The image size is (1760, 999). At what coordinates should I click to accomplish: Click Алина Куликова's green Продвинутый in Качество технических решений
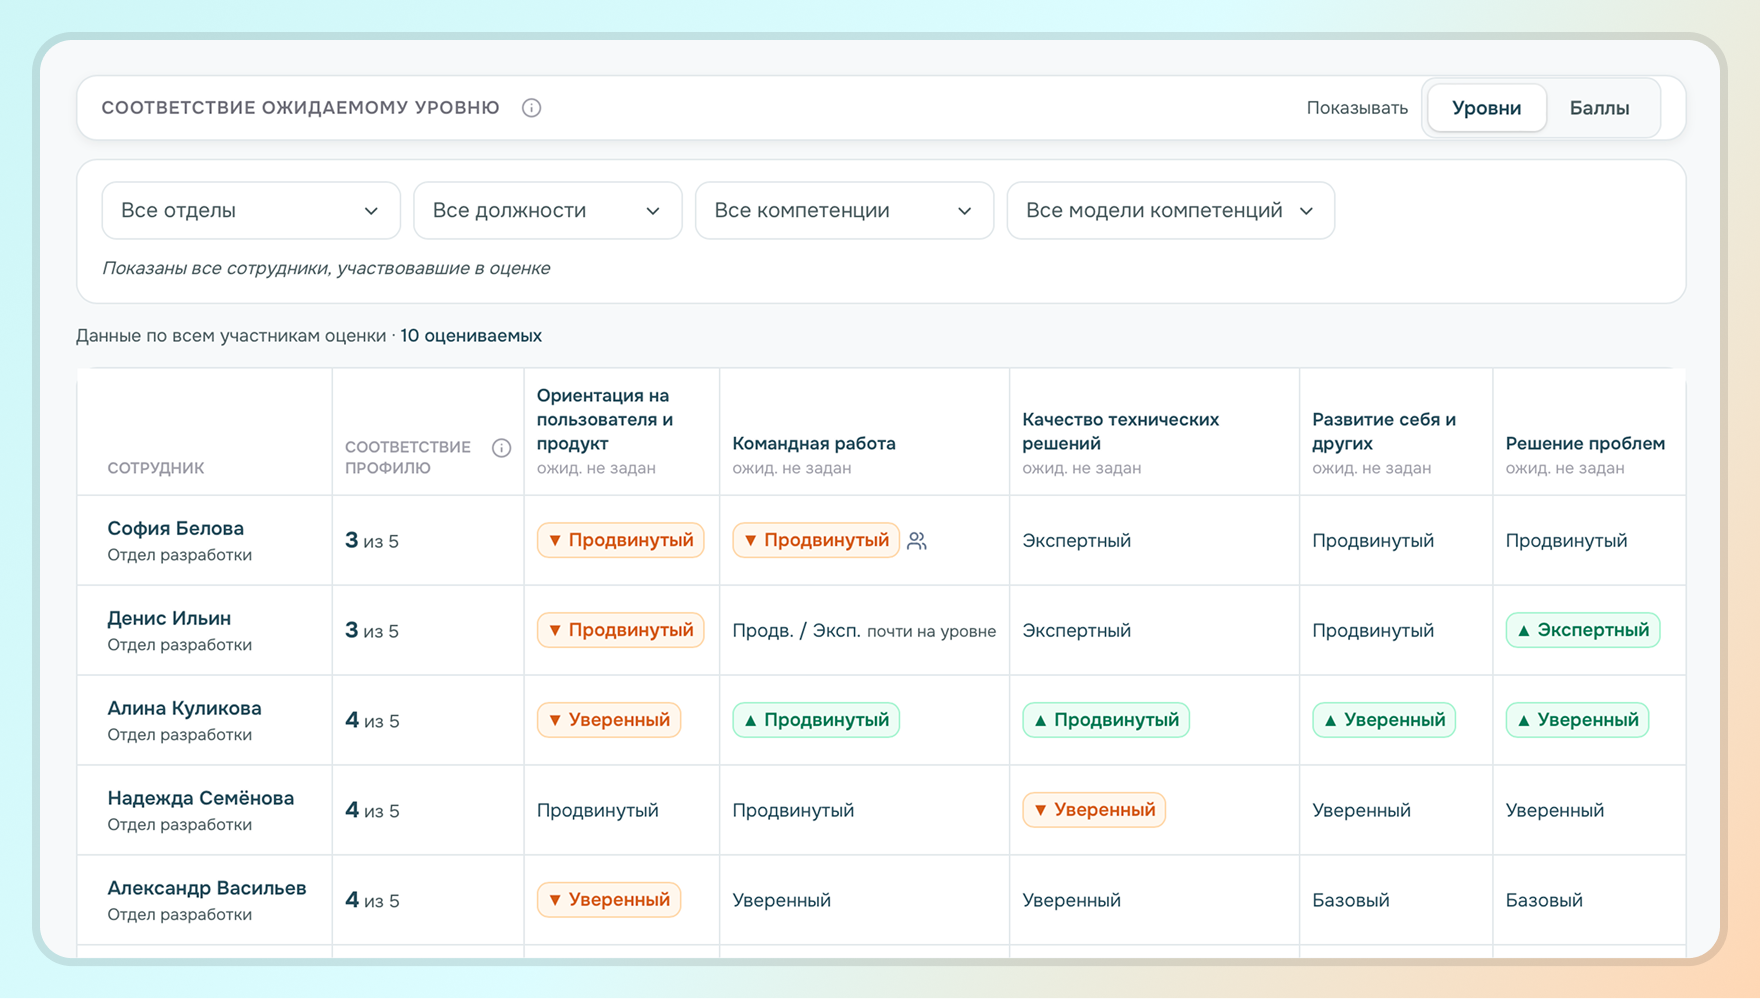pyautogui.click(x=1106, y=720)
